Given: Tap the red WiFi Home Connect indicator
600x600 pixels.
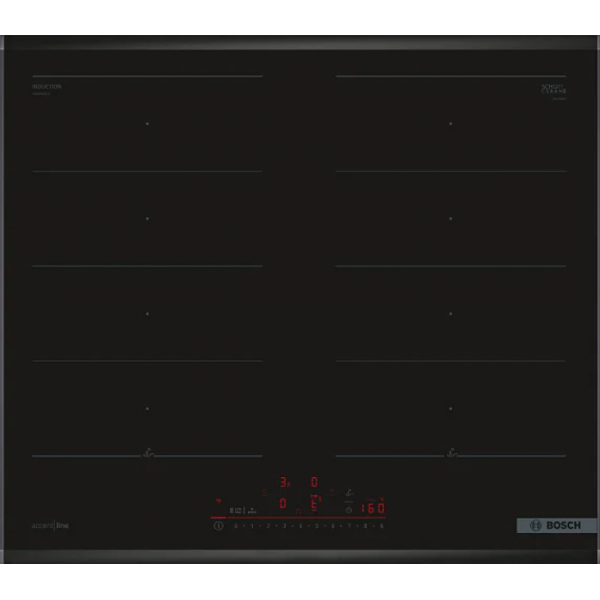Looking at the screenshot, I should click(218, 501).
